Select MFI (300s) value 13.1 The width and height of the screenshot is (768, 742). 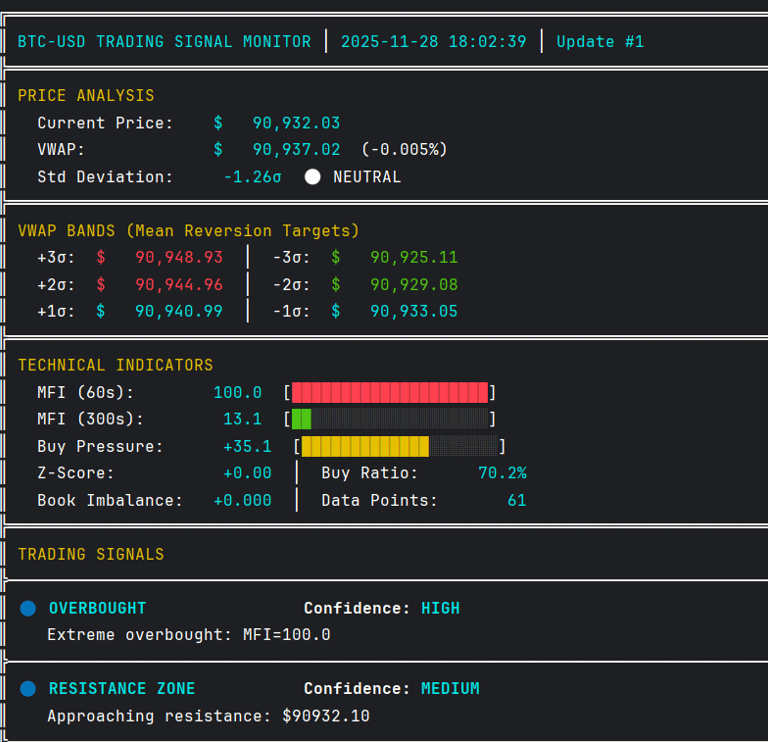(x=242, y=419)
